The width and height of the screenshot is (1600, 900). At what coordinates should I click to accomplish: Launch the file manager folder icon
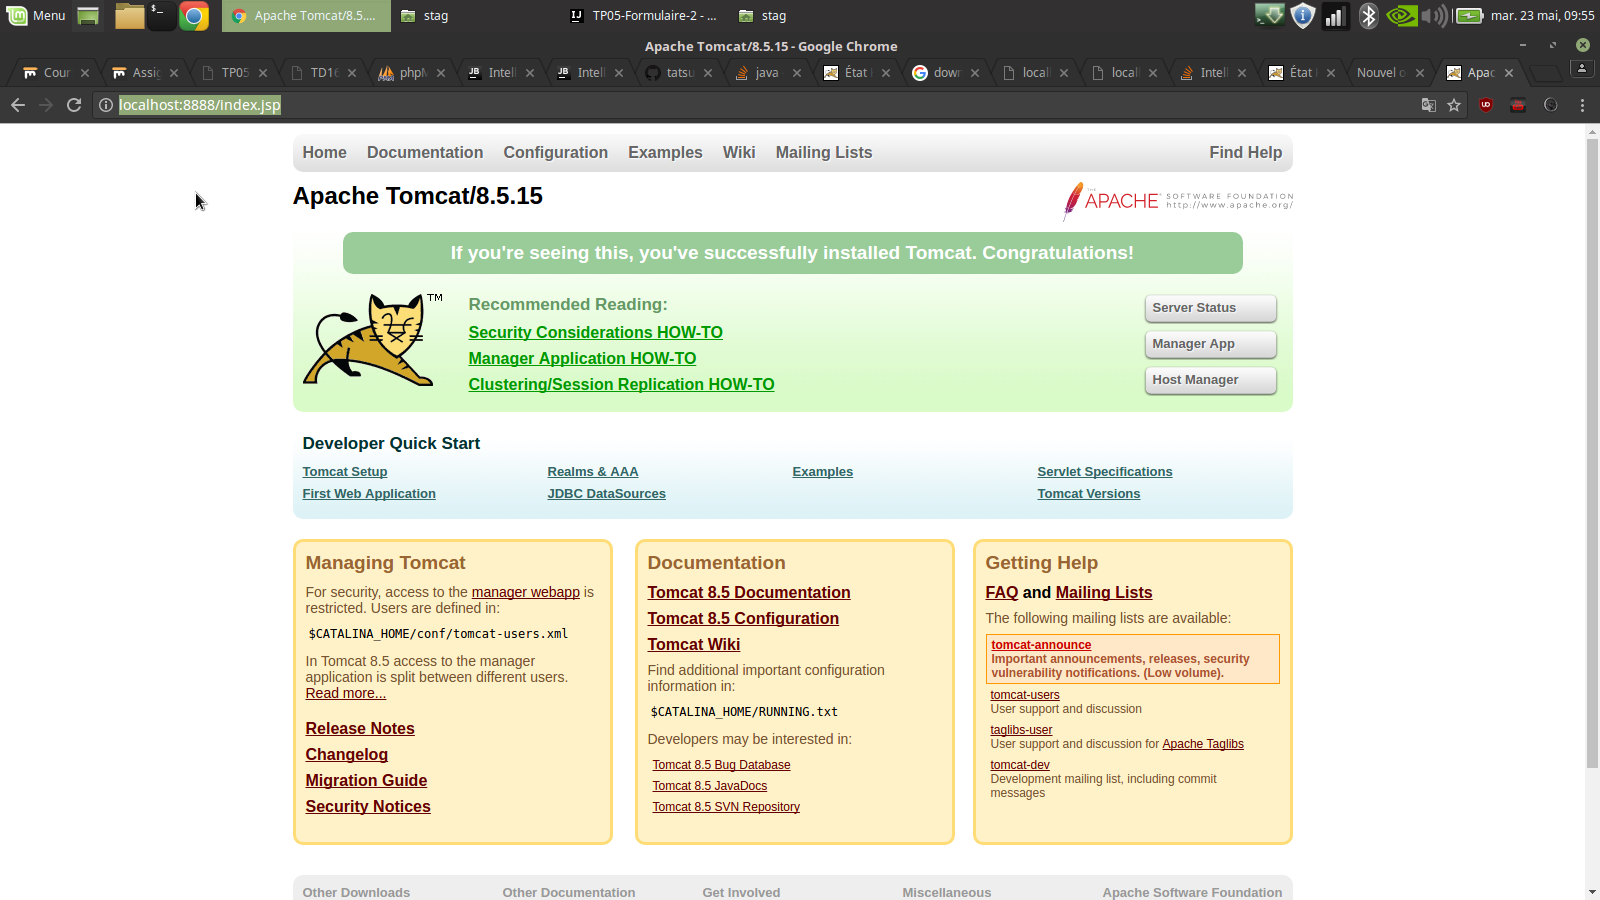point(129,16)
